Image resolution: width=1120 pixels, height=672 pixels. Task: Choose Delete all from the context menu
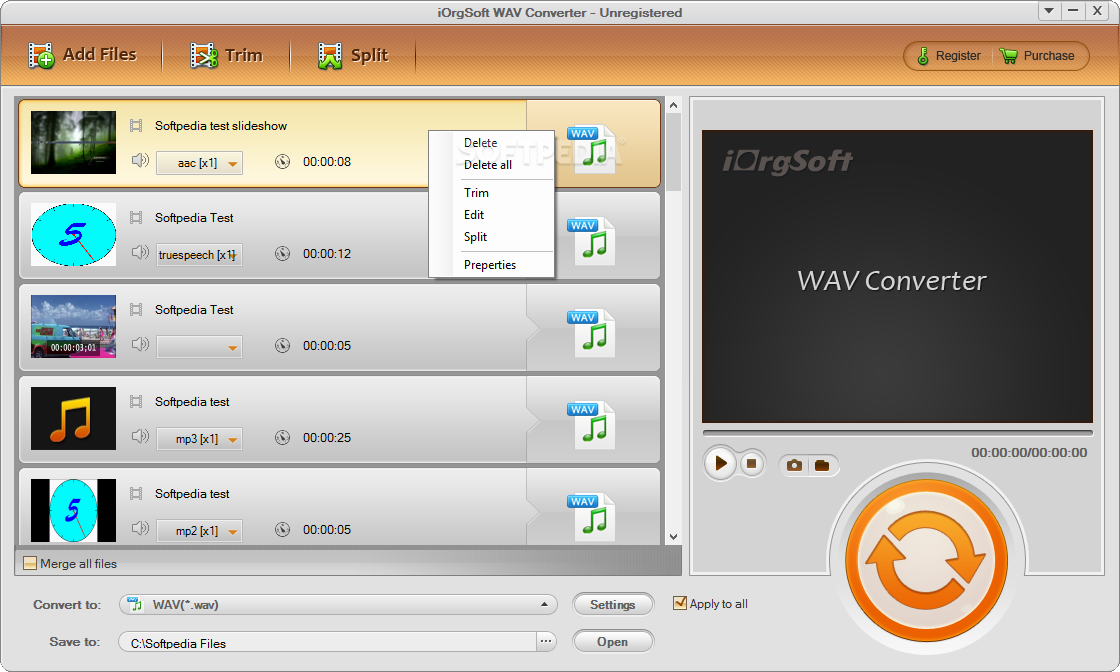488,165
